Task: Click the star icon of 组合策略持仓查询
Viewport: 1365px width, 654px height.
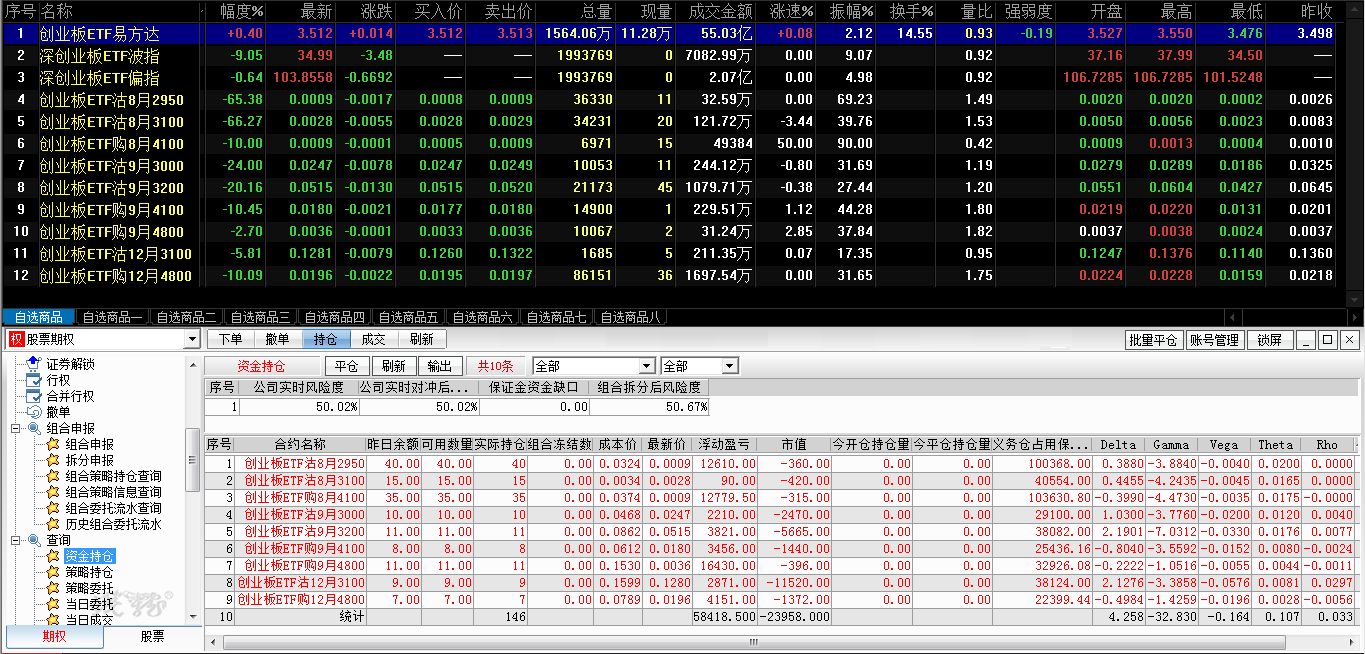Action: tap(53, 476)
